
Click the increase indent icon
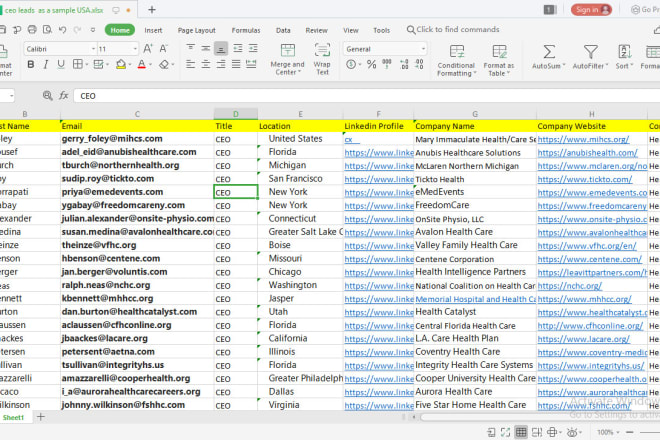pyautogui.click(x=253, y=48)
